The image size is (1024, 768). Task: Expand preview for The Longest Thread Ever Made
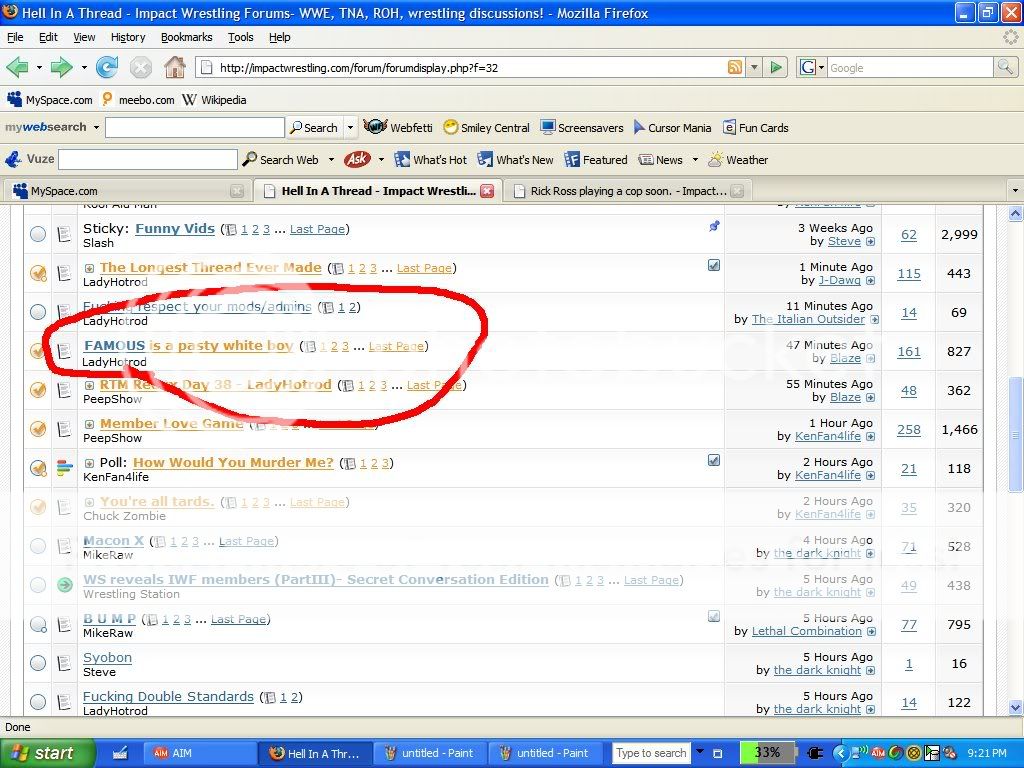pos(89,268)
